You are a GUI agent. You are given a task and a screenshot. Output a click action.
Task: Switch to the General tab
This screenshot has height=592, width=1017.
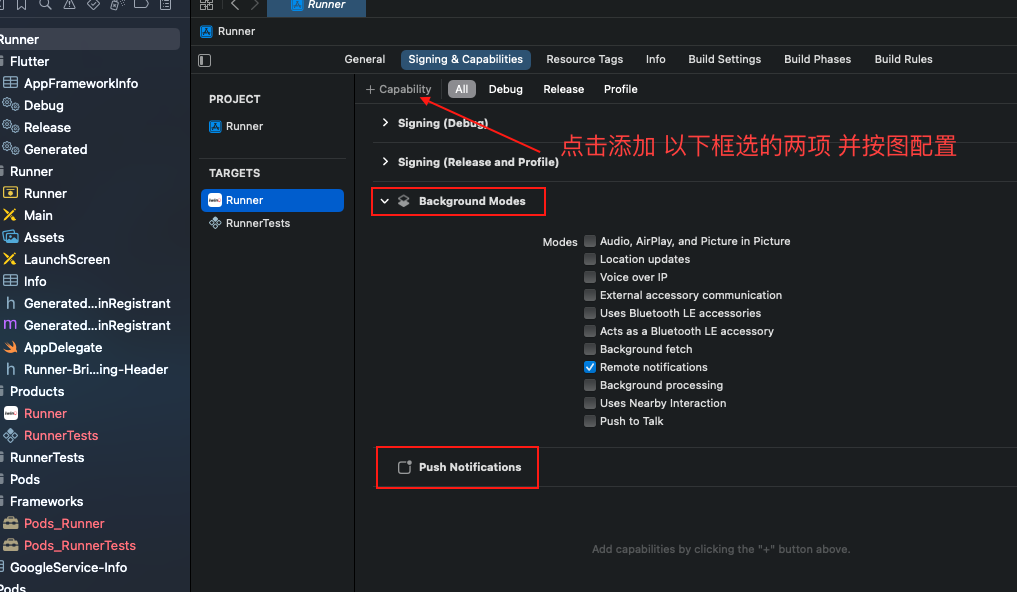coord(365,59)
